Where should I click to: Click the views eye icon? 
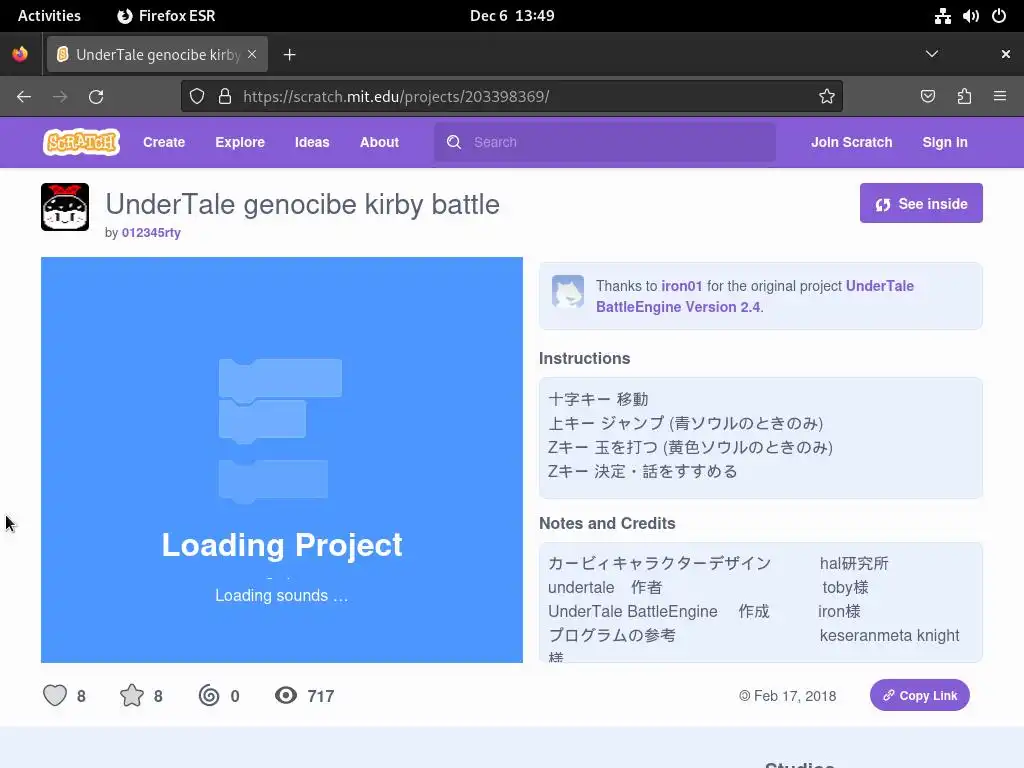pos(285,696)
